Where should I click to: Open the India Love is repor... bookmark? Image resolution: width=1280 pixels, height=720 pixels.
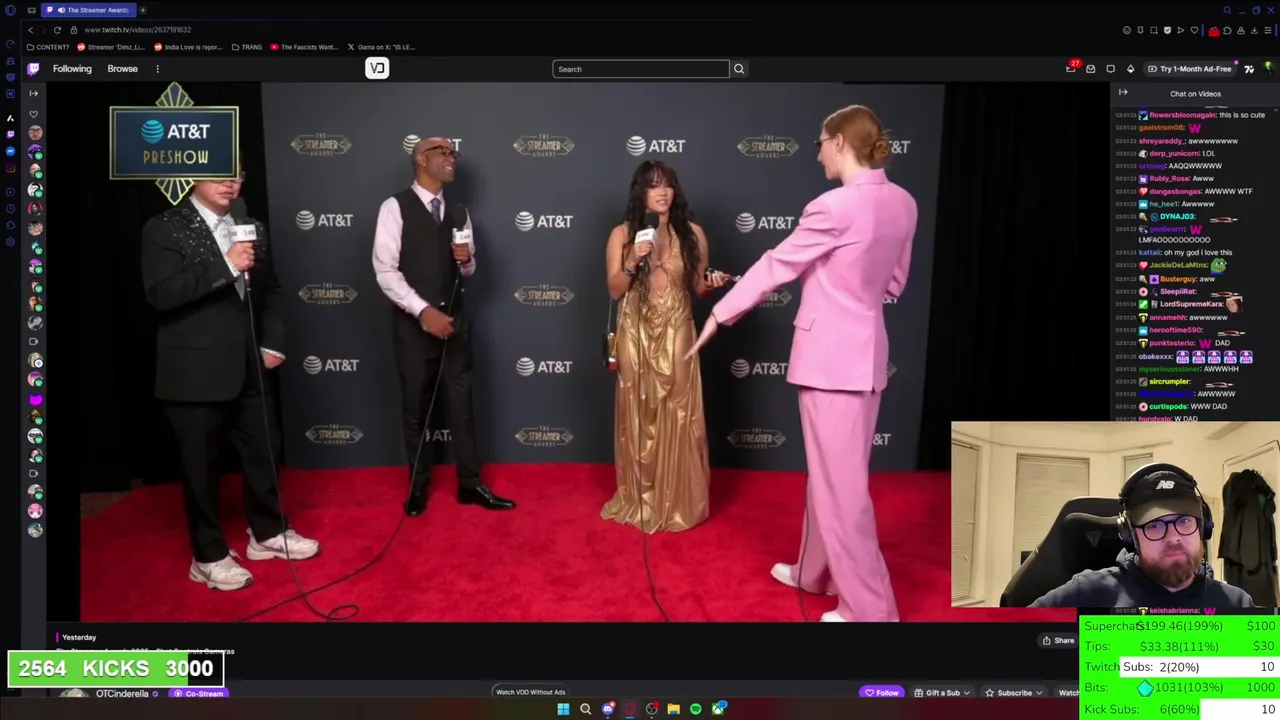tap(188, 47)
